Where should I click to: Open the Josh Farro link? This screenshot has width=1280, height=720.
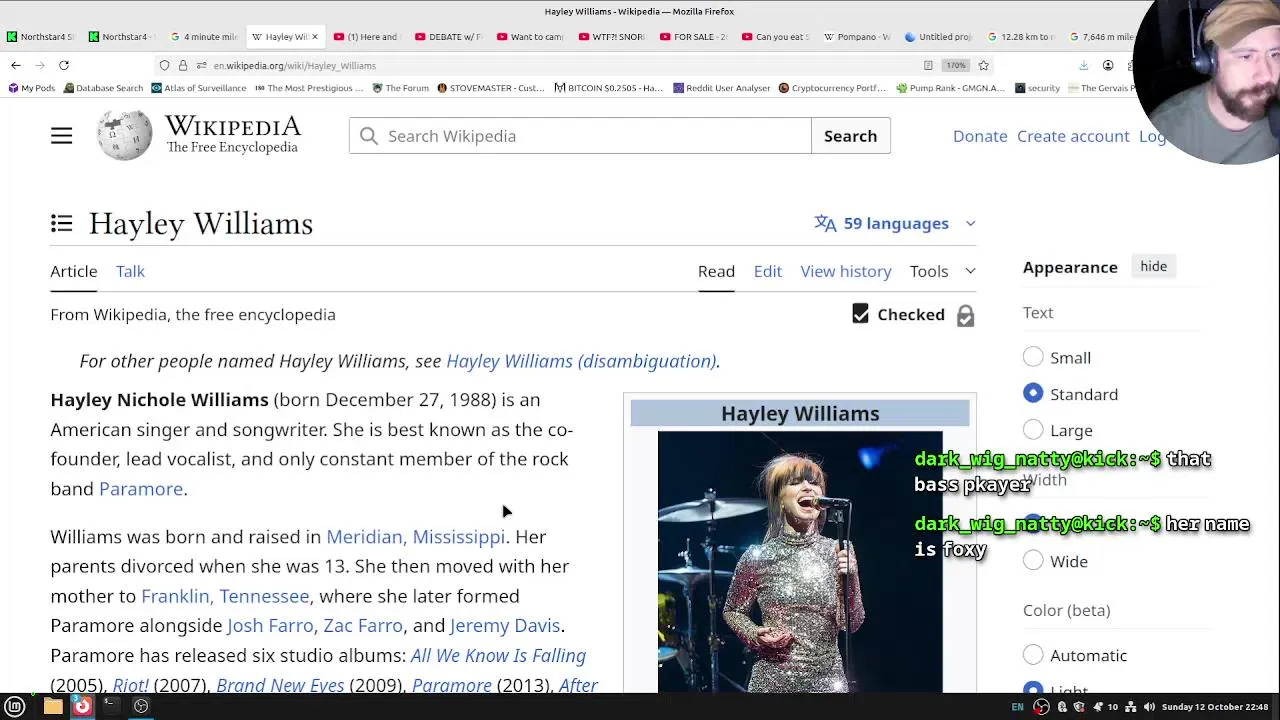270,625
